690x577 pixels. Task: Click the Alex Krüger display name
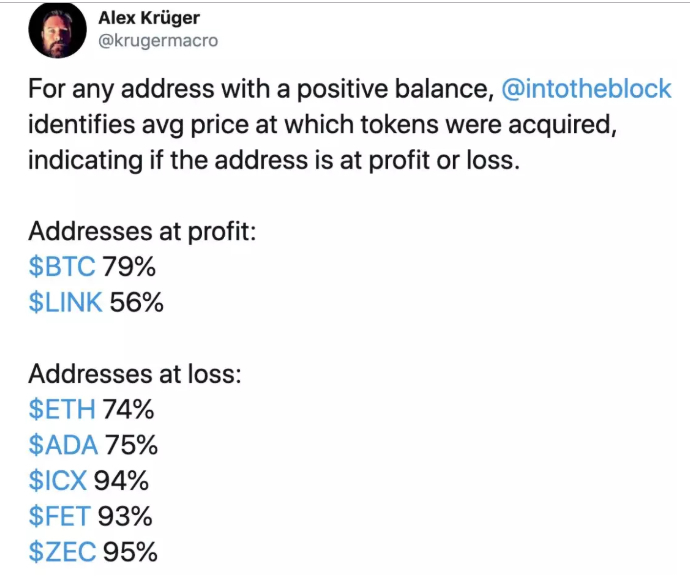(149, 18)
